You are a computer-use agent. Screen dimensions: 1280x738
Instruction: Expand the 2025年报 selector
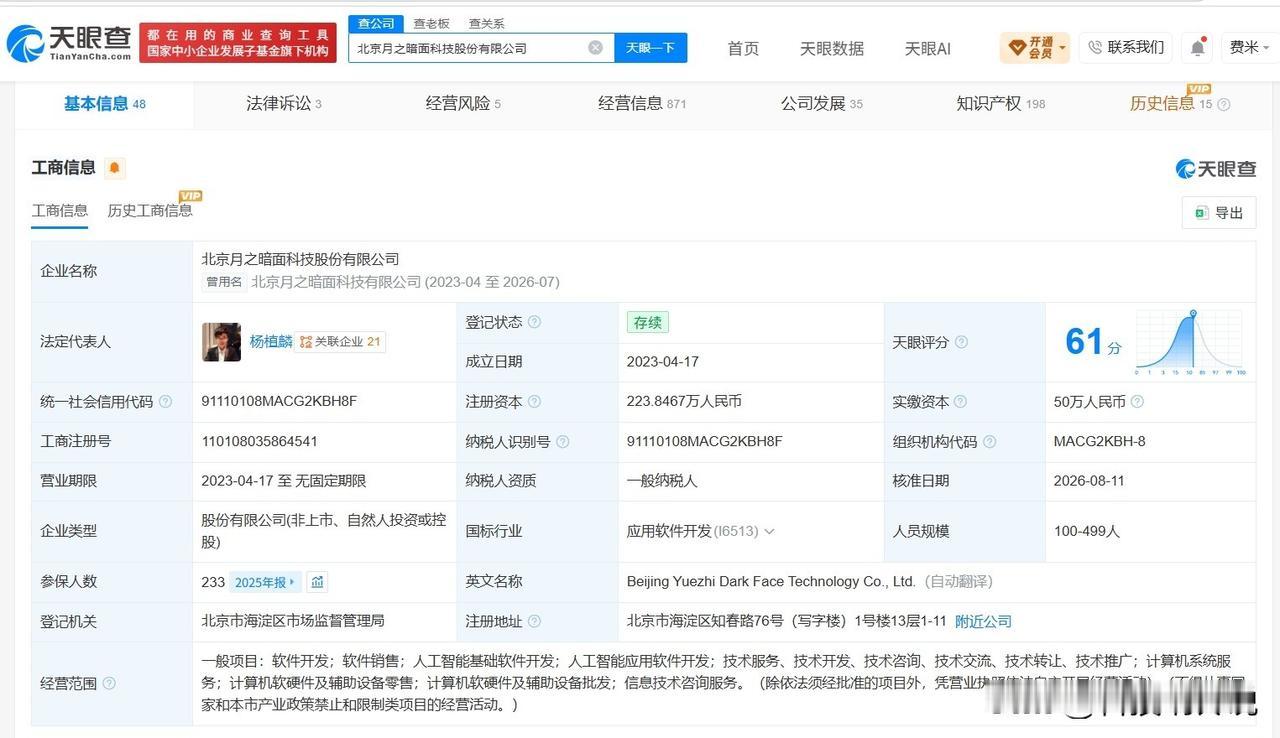pyautogui.click(x=263, y=581)
